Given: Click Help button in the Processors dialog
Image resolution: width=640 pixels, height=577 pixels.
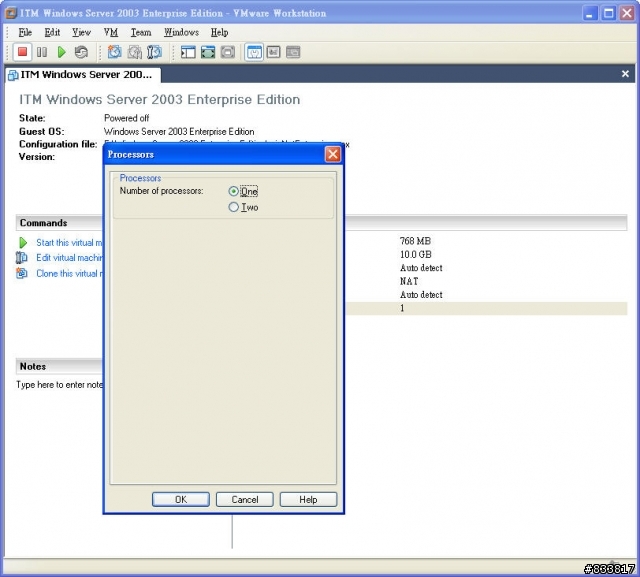Looking at the screenshot, I should [x=308, y=499].
